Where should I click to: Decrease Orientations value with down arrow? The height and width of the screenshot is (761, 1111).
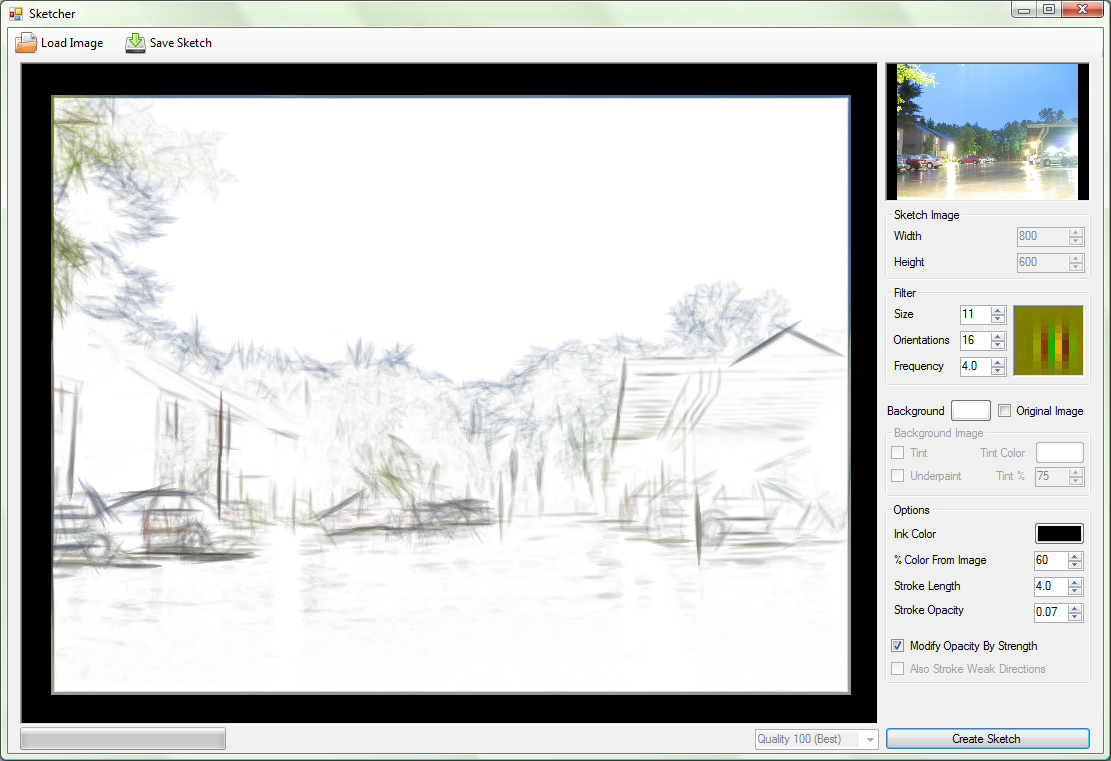[997, 345]
